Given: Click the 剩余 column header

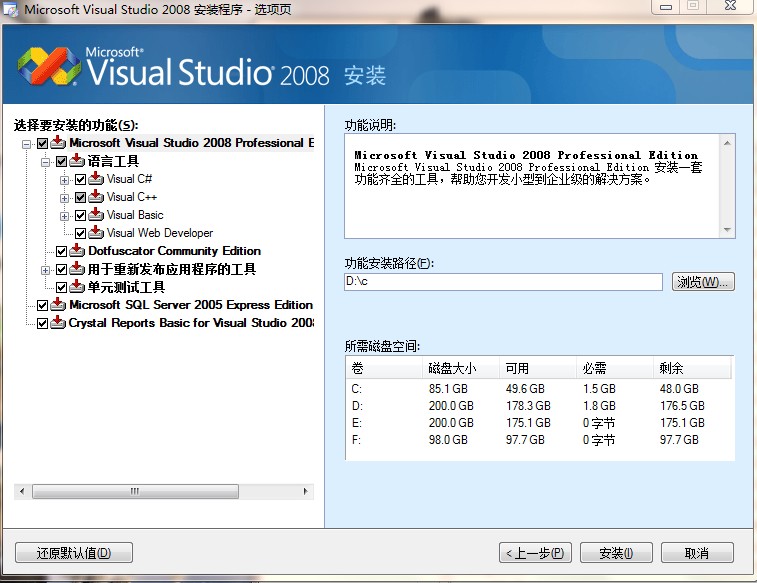Looking at the screenshot, I should (692, 368).
